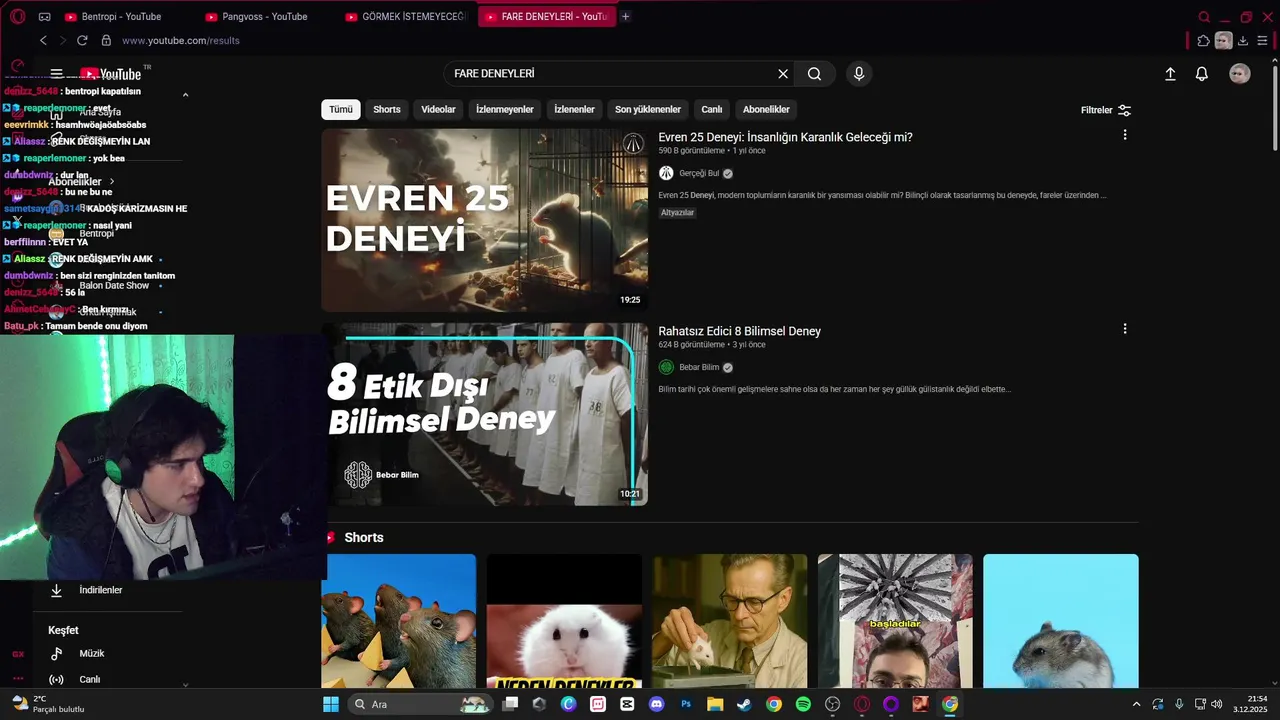This screenshot has height=720, width=1280.
Task: Open the browser downloads arrow icon
Action: pyautogui.click(x=1243, y=41)
